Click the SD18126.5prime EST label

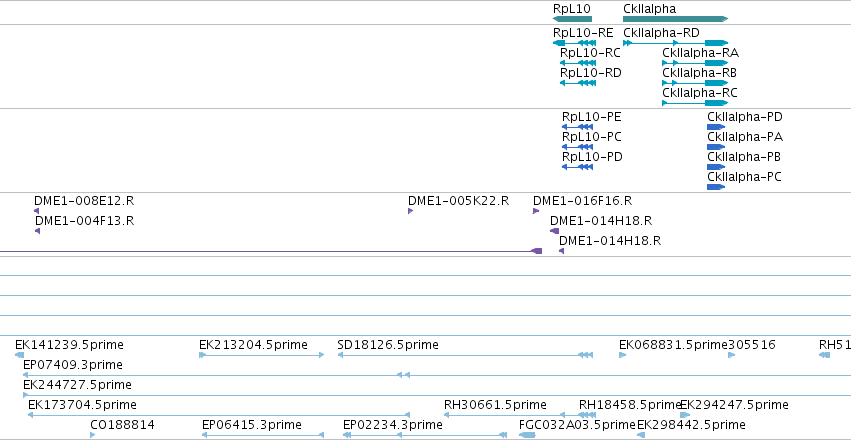pyautogui.click(x=388, y=345)
